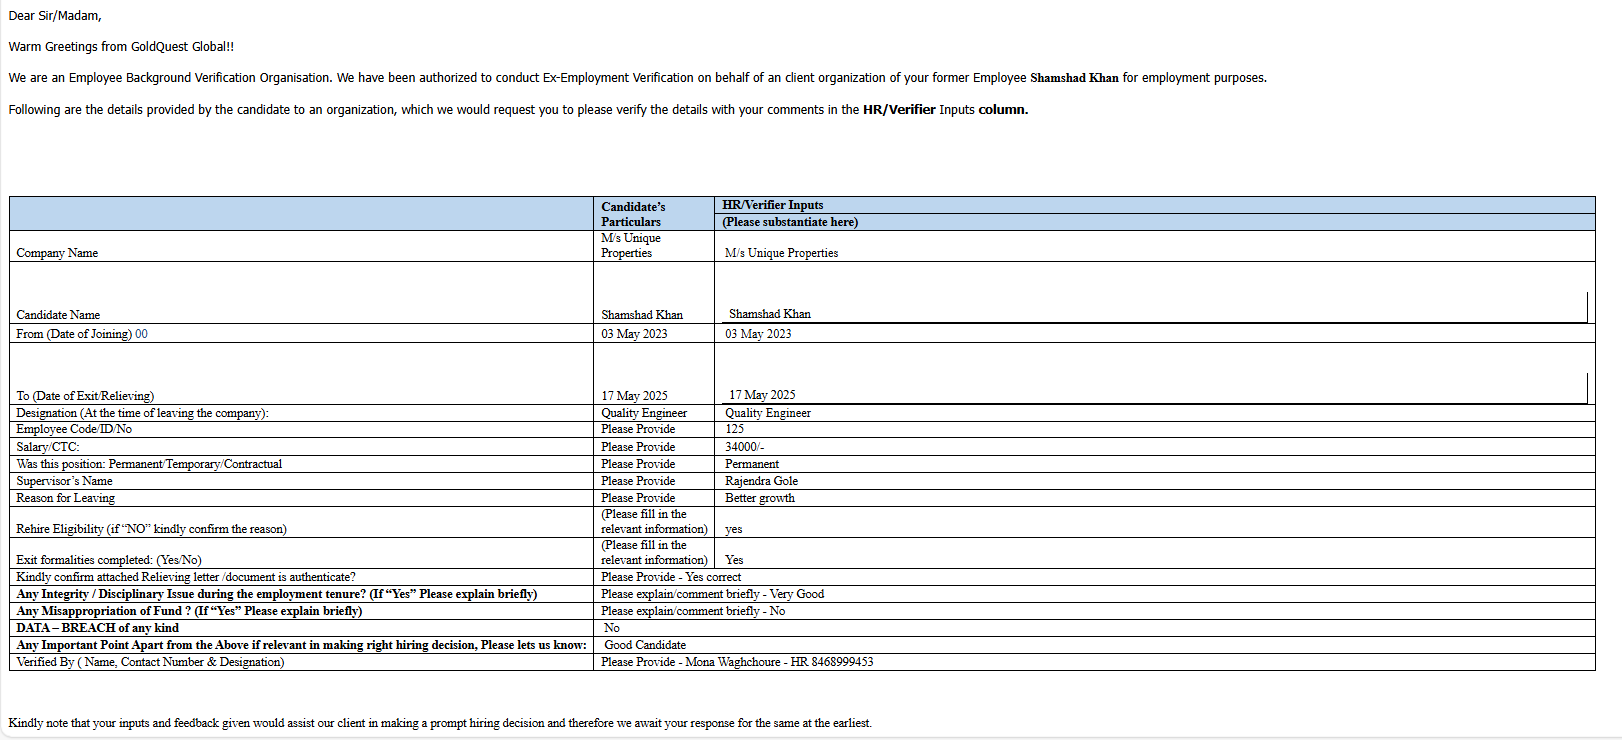
Task: Click the Company Name row label
Action: [57, 253]
